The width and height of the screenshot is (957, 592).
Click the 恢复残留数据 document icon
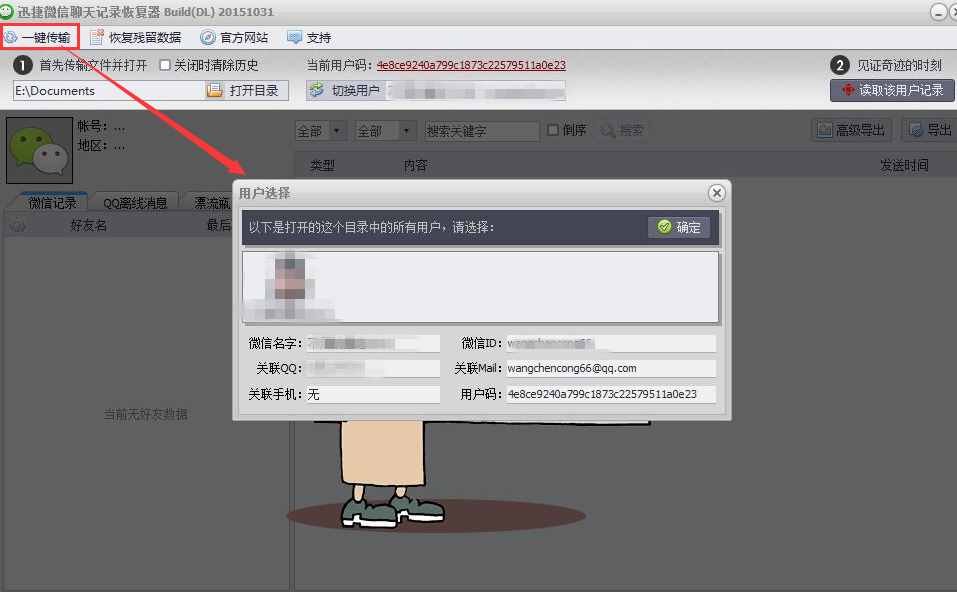click(x=96, y=38)
